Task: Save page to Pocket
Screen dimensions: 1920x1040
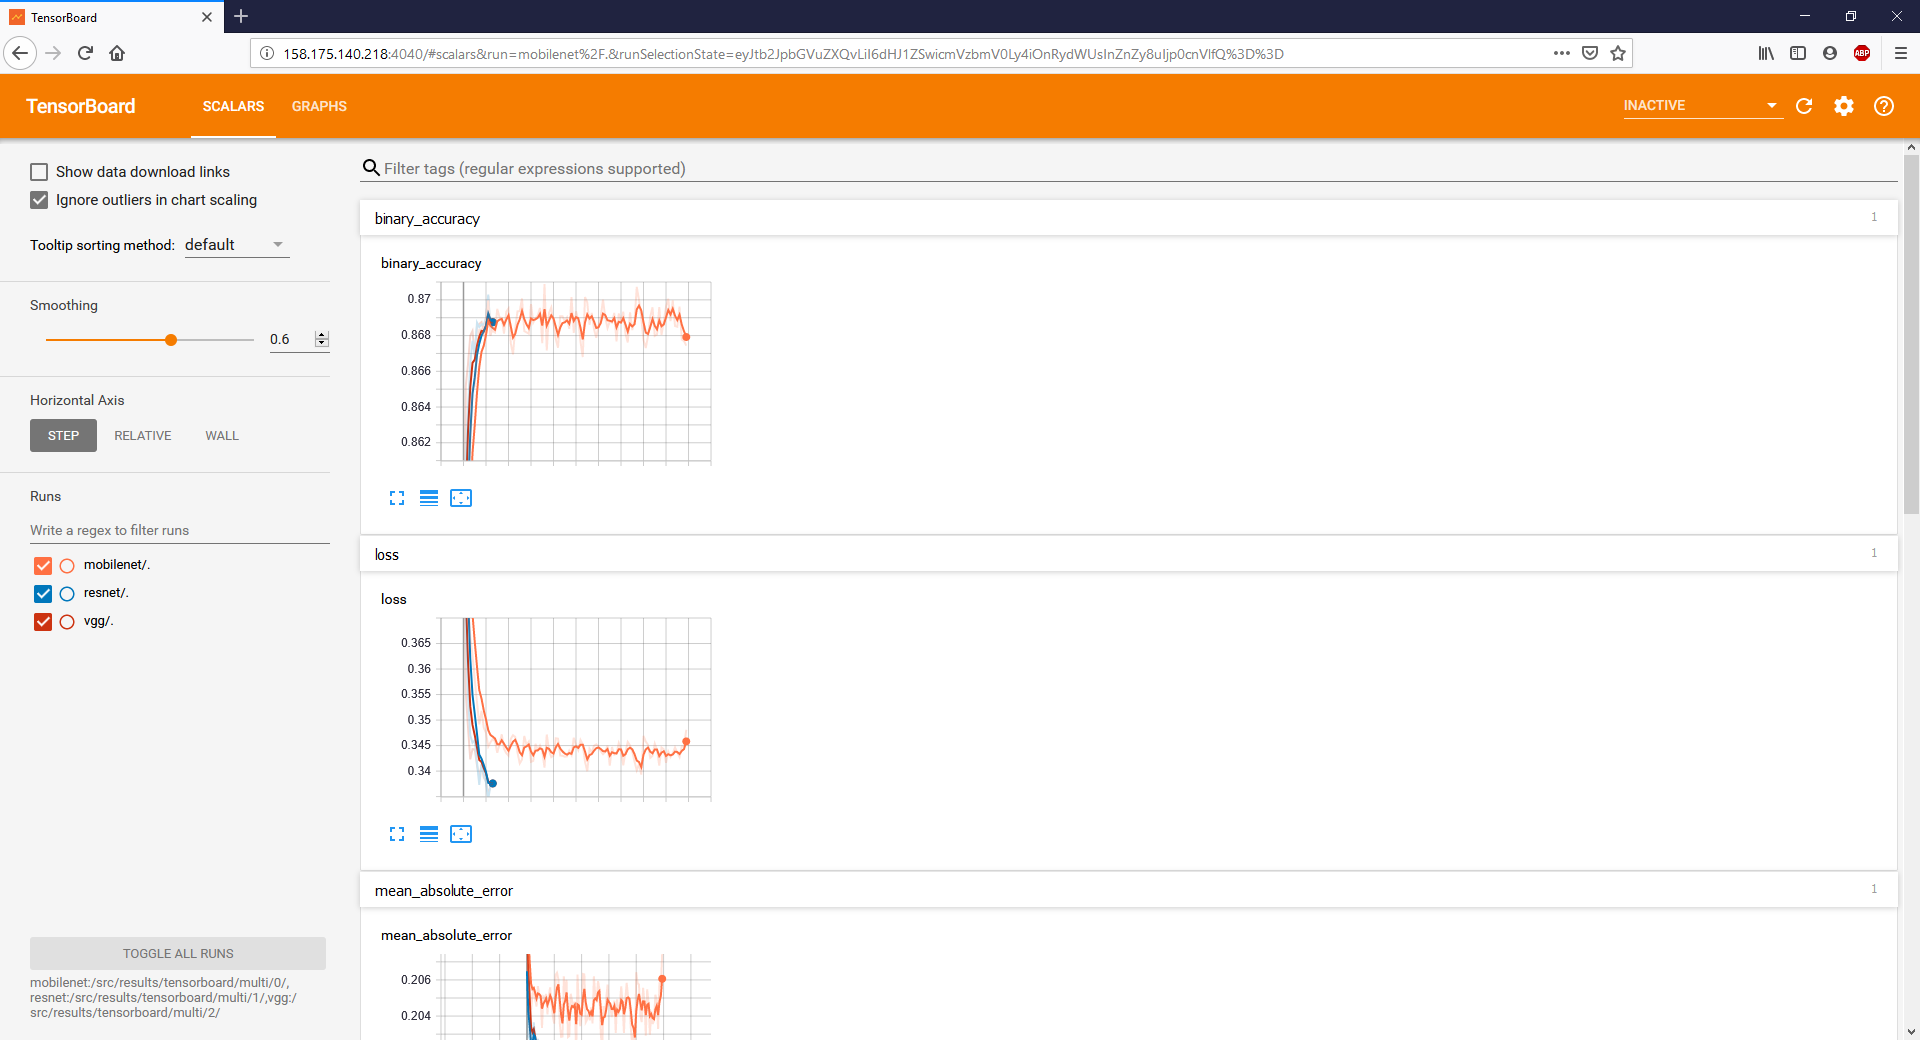Action: 1590,53
